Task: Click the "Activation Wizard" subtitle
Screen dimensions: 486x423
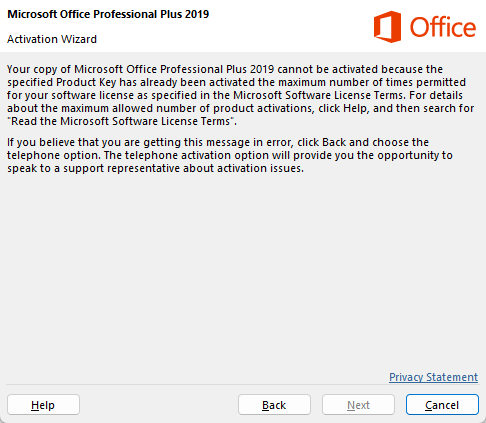Action: point(52,39)
